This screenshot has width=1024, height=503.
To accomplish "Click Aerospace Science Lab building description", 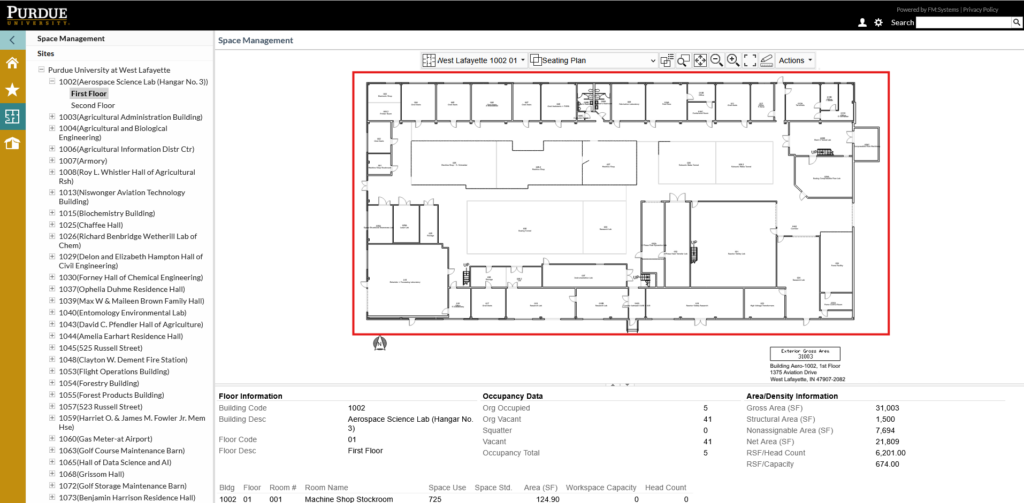I will [x=411, y=423].
